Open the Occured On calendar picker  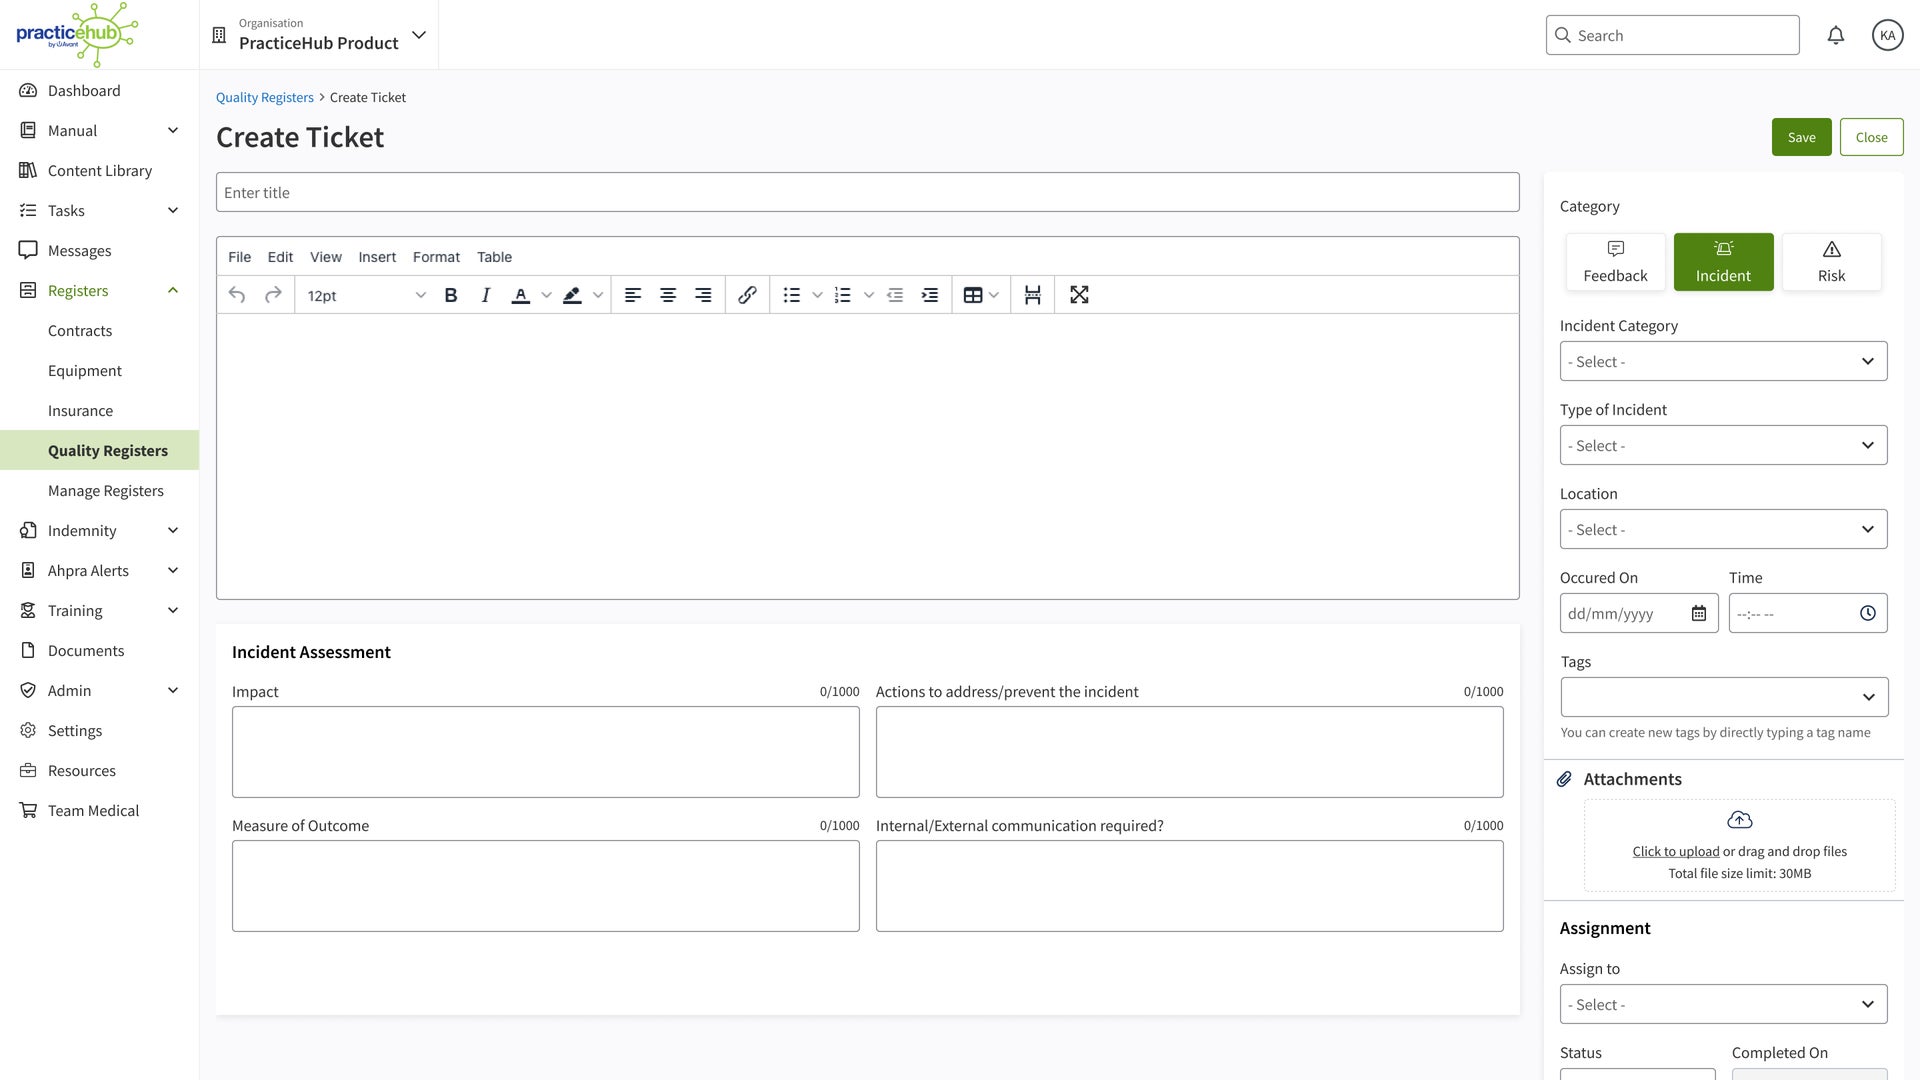(x=1699, y=613)
